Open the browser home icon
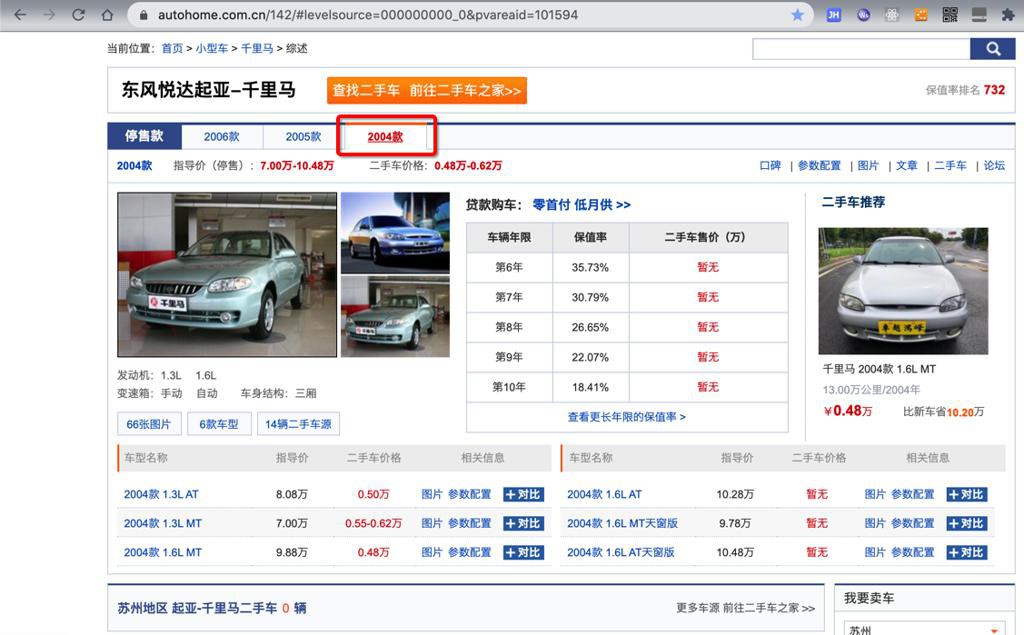 107,14
